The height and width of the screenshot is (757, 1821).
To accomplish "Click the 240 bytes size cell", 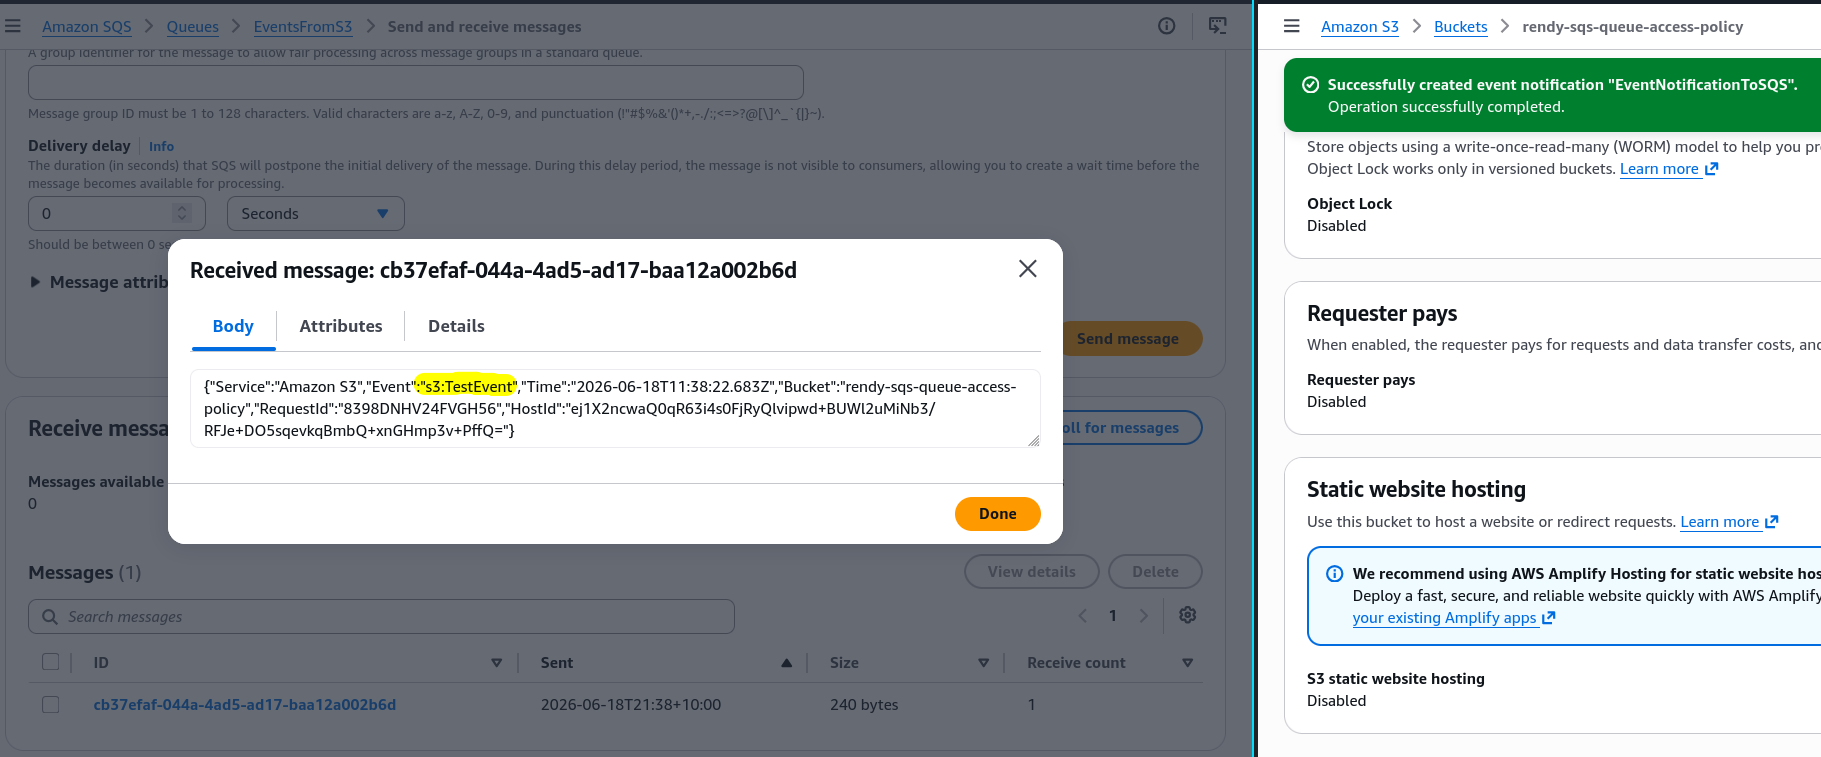I will [864, 705].
